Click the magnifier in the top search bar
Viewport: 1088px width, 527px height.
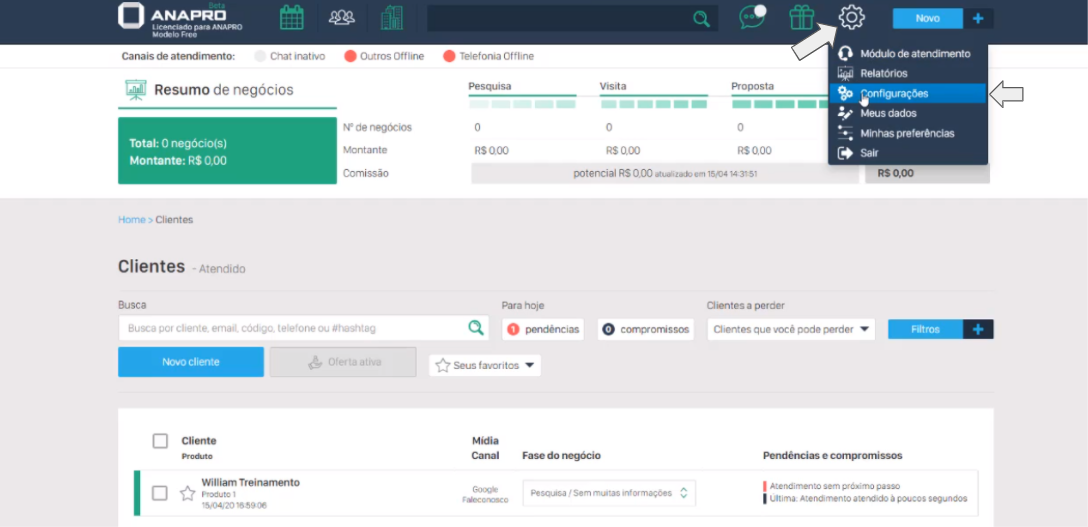pos(702,18)
